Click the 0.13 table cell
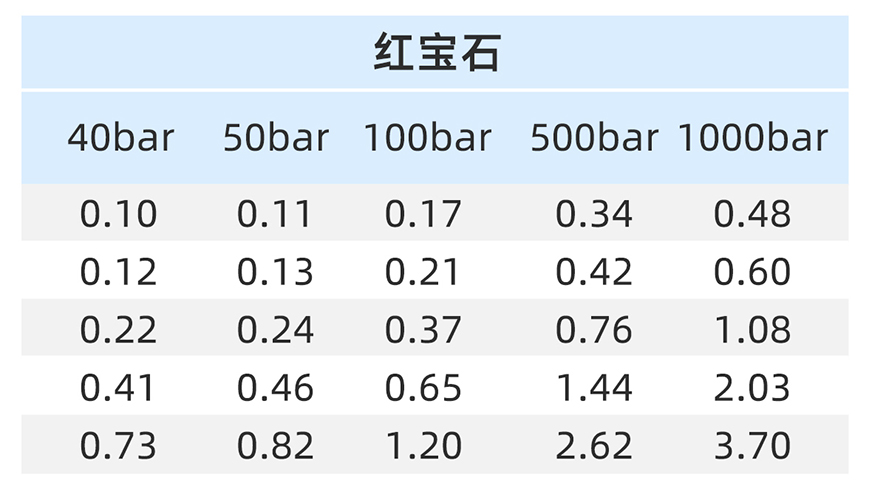This screenshot has width=869, height=494. pyautogui.click(x=275, y=272)
